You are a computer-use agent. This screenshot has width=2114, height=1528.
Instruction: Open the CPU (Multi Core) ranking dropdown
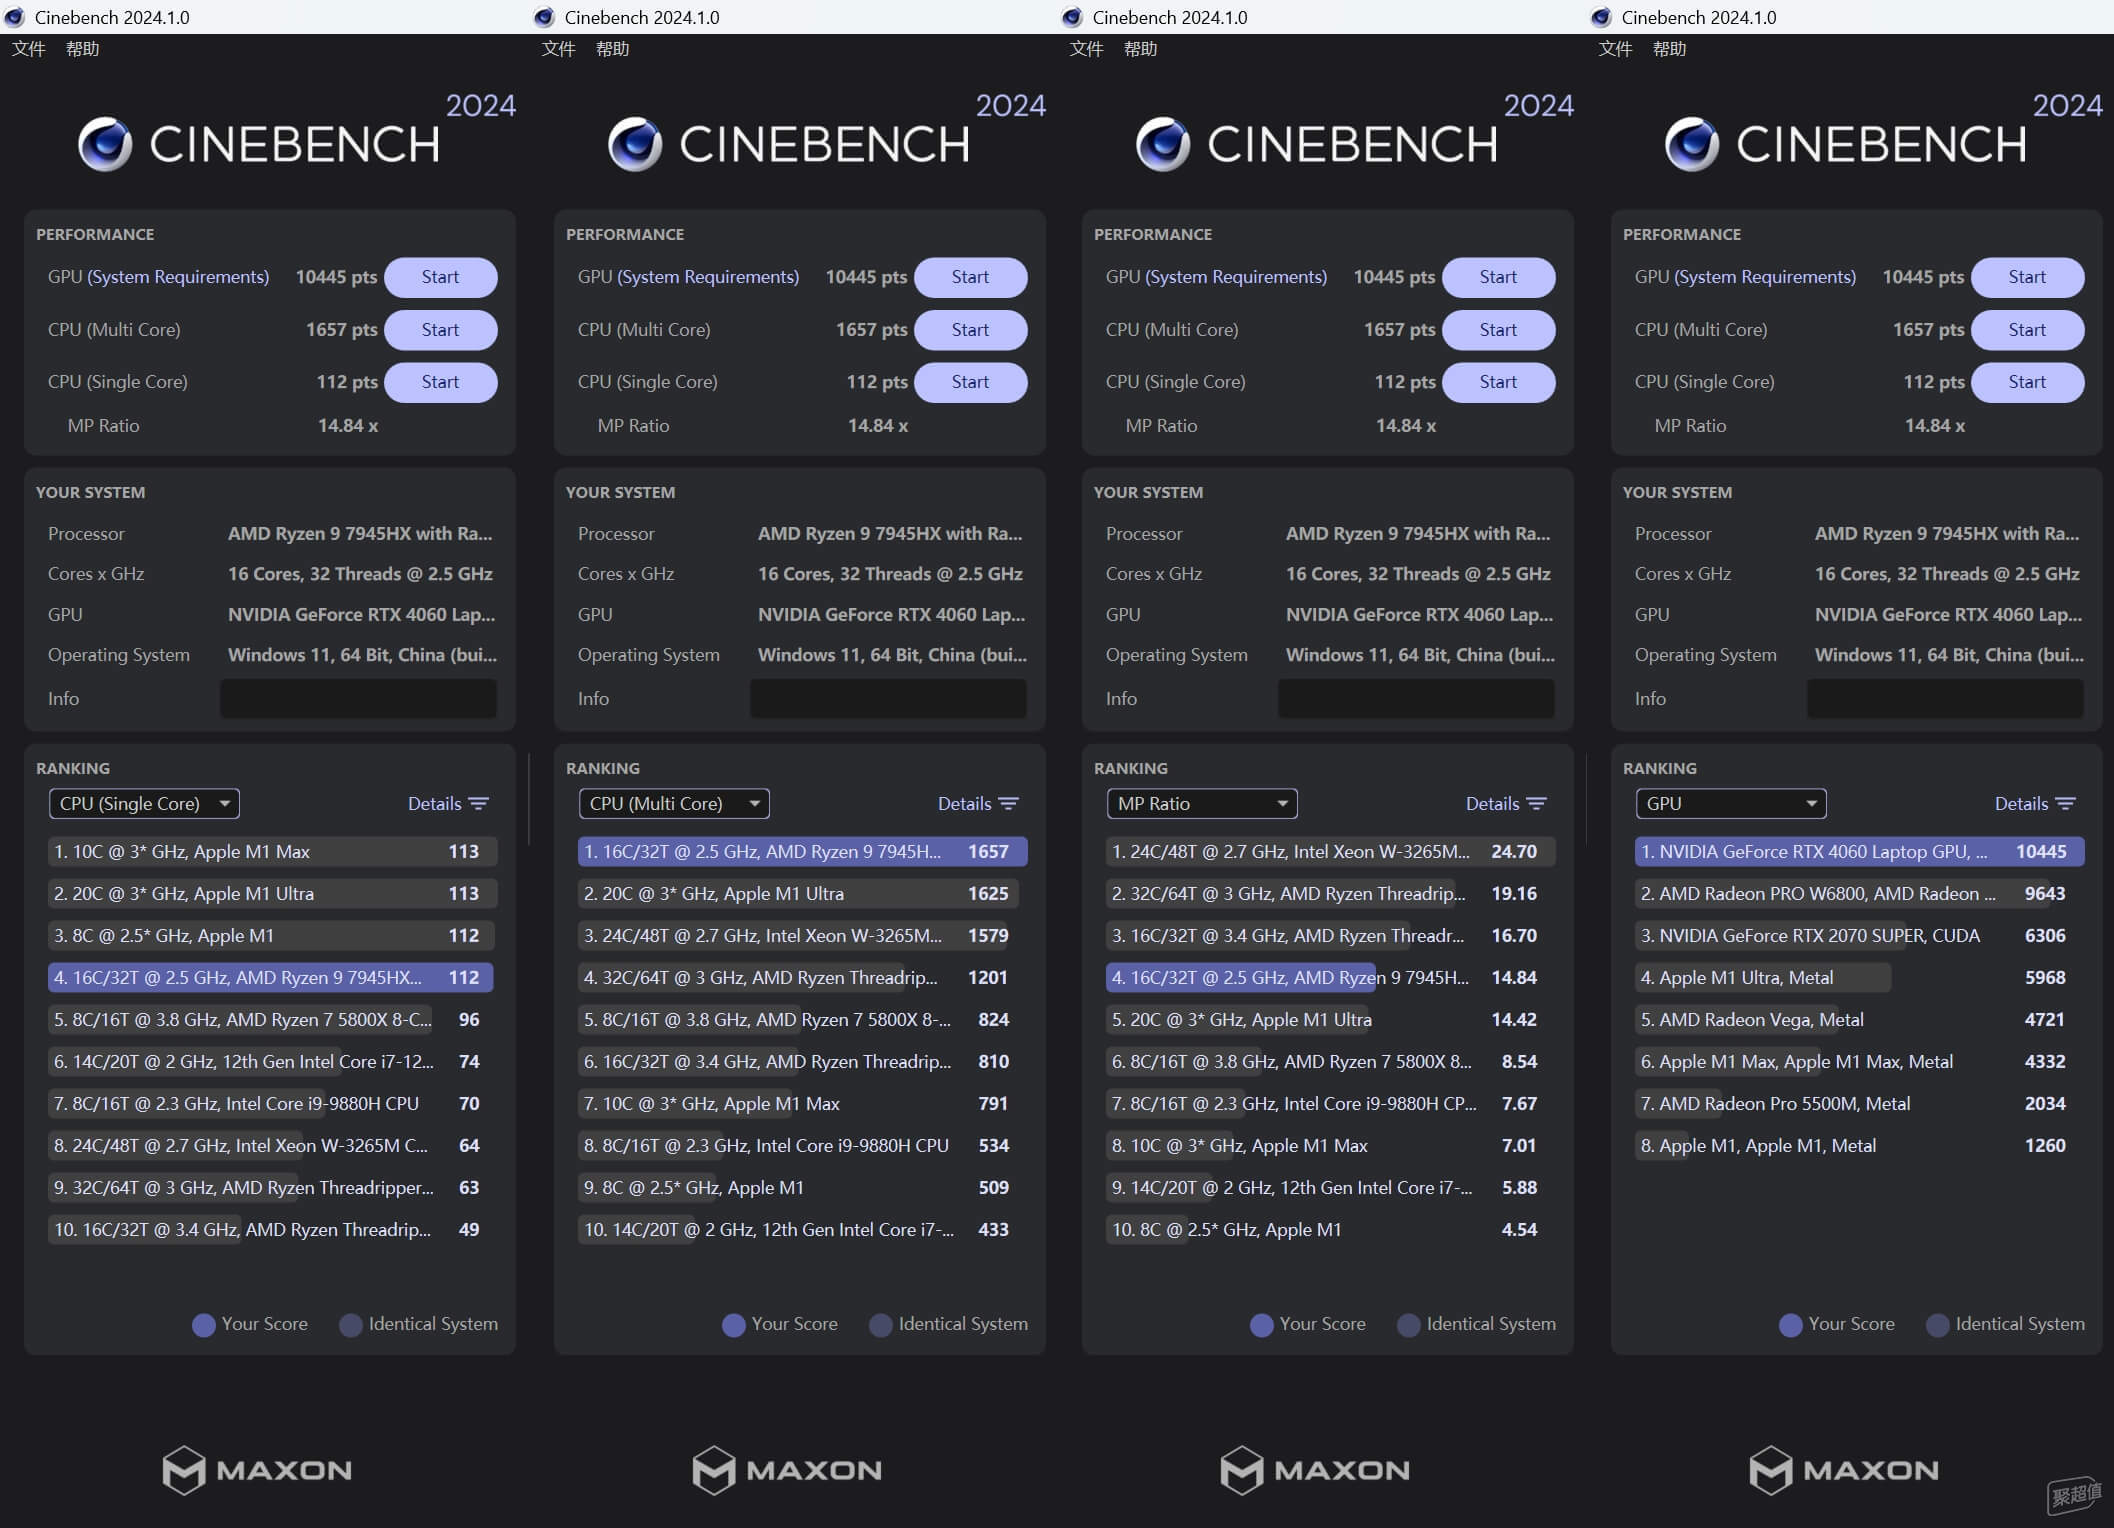(674, 804)
